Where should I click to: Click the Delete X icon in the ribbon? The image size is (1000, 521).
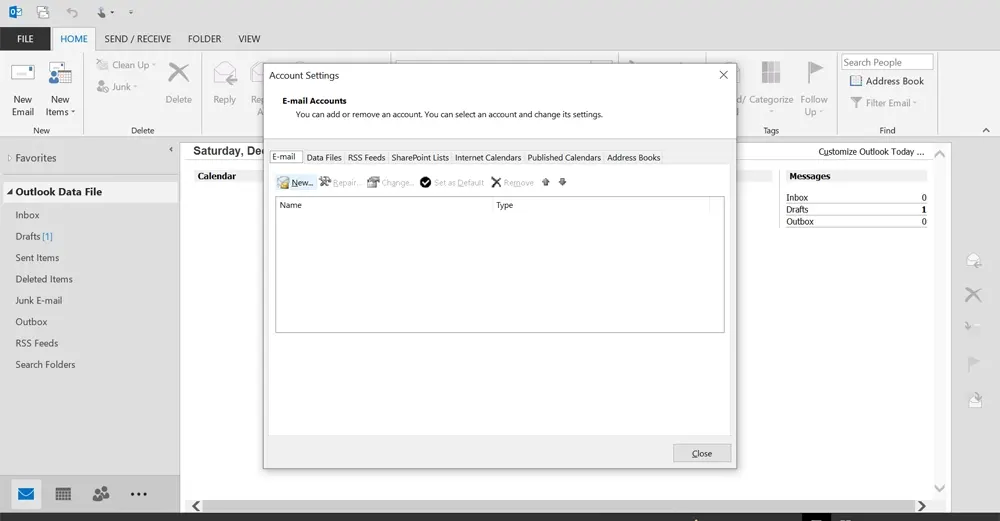click(179, 73)
